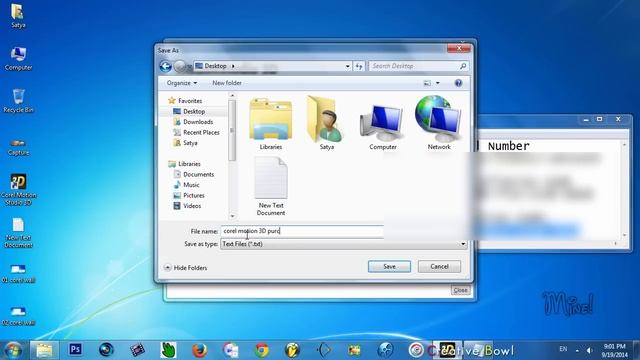Expand the Desktop breadcrumb arrow
The width and height of the screenshot is (640, 360).
233,66
